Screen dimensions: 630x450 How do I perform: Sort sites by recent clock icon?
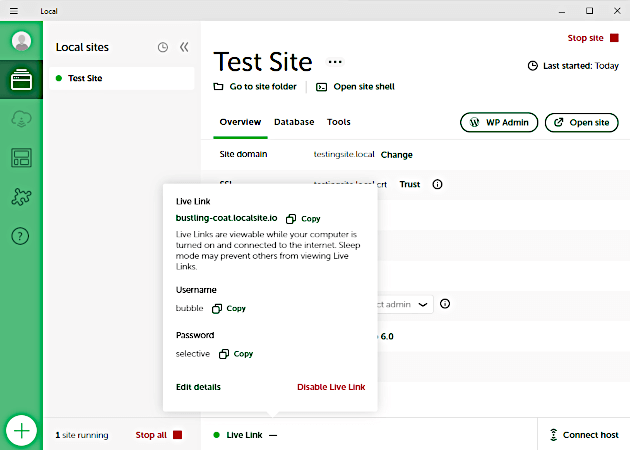163,47
